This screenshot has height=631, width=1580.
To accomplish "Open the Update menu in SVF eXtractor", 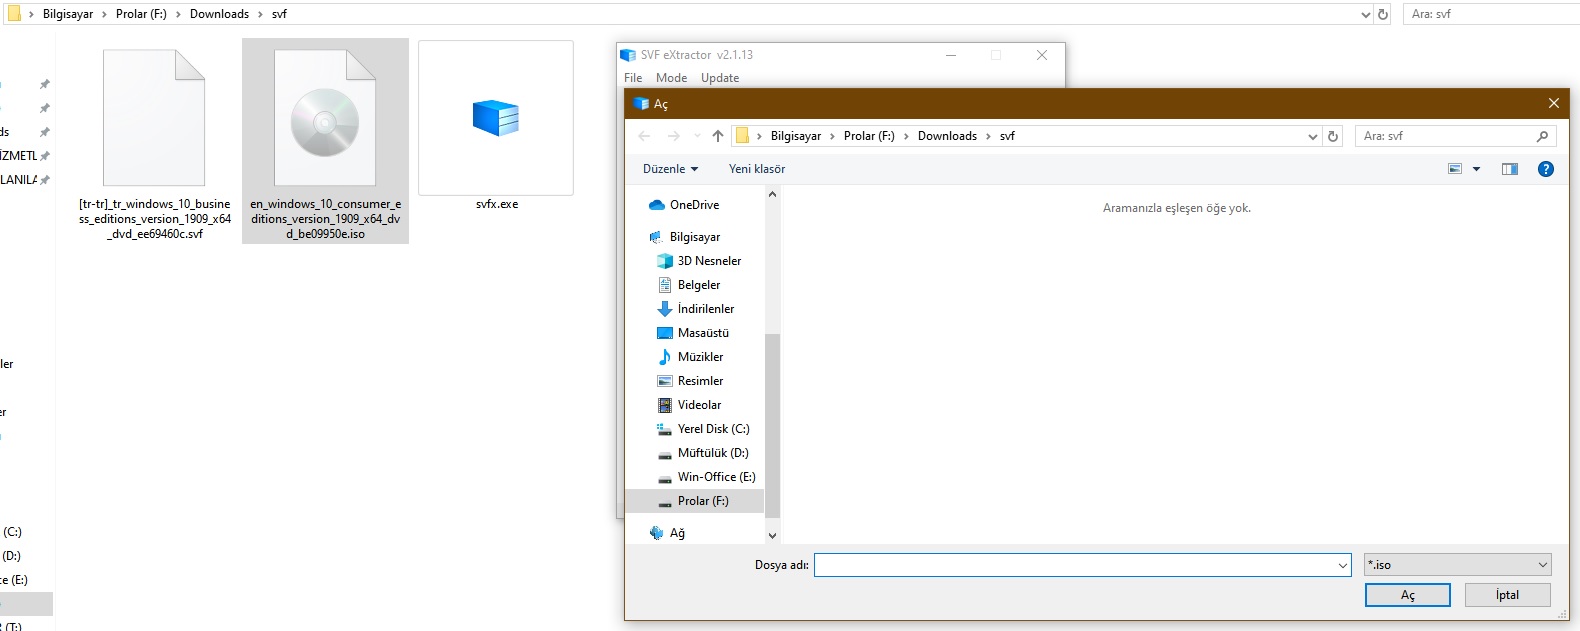I will click(720, 78).
